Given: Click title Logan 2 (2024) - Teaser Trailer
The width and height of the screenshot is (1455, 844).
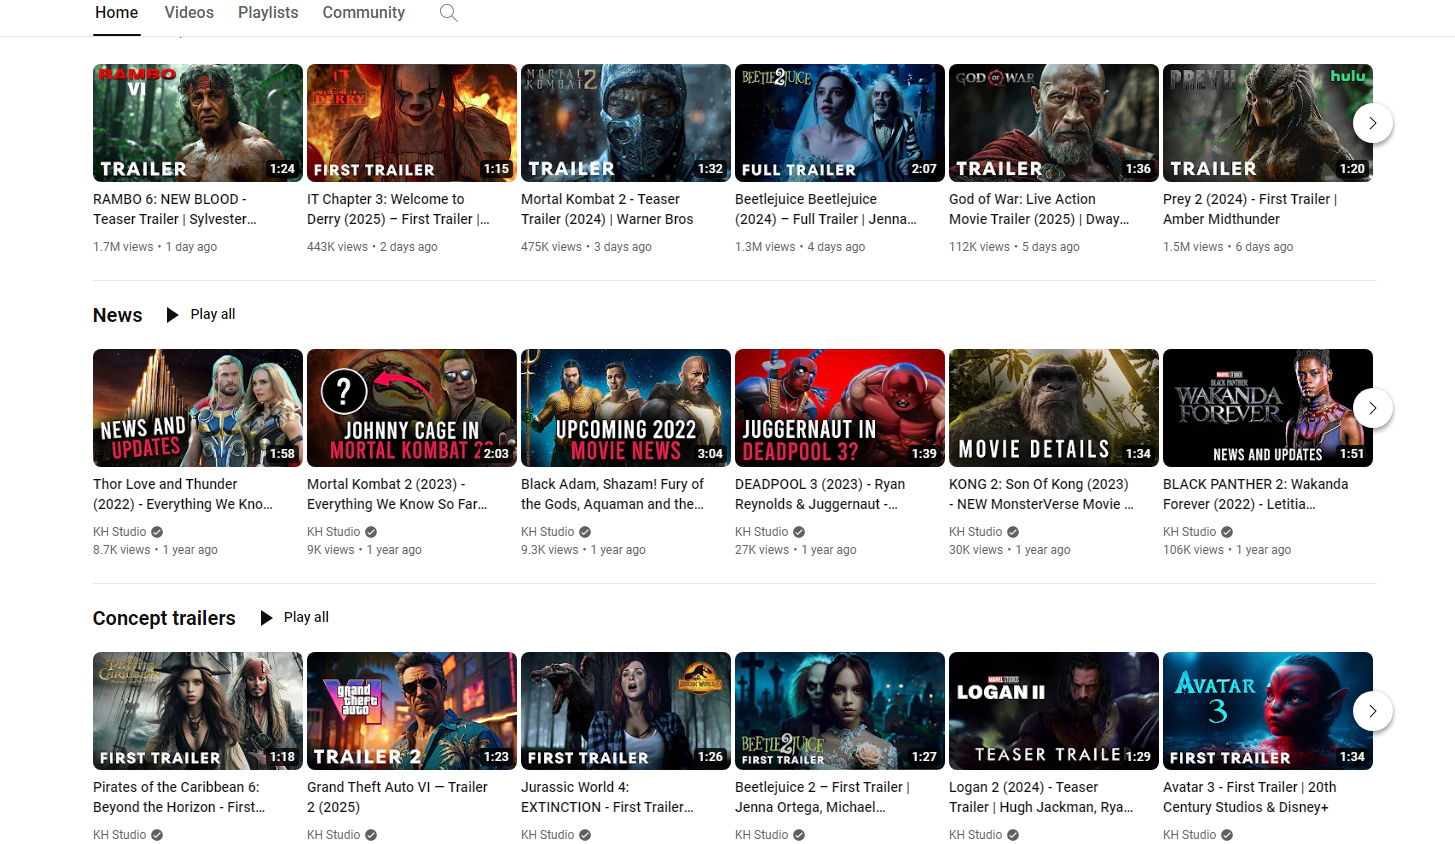Looking at the screenshot, I should [x=1041, y=797].
